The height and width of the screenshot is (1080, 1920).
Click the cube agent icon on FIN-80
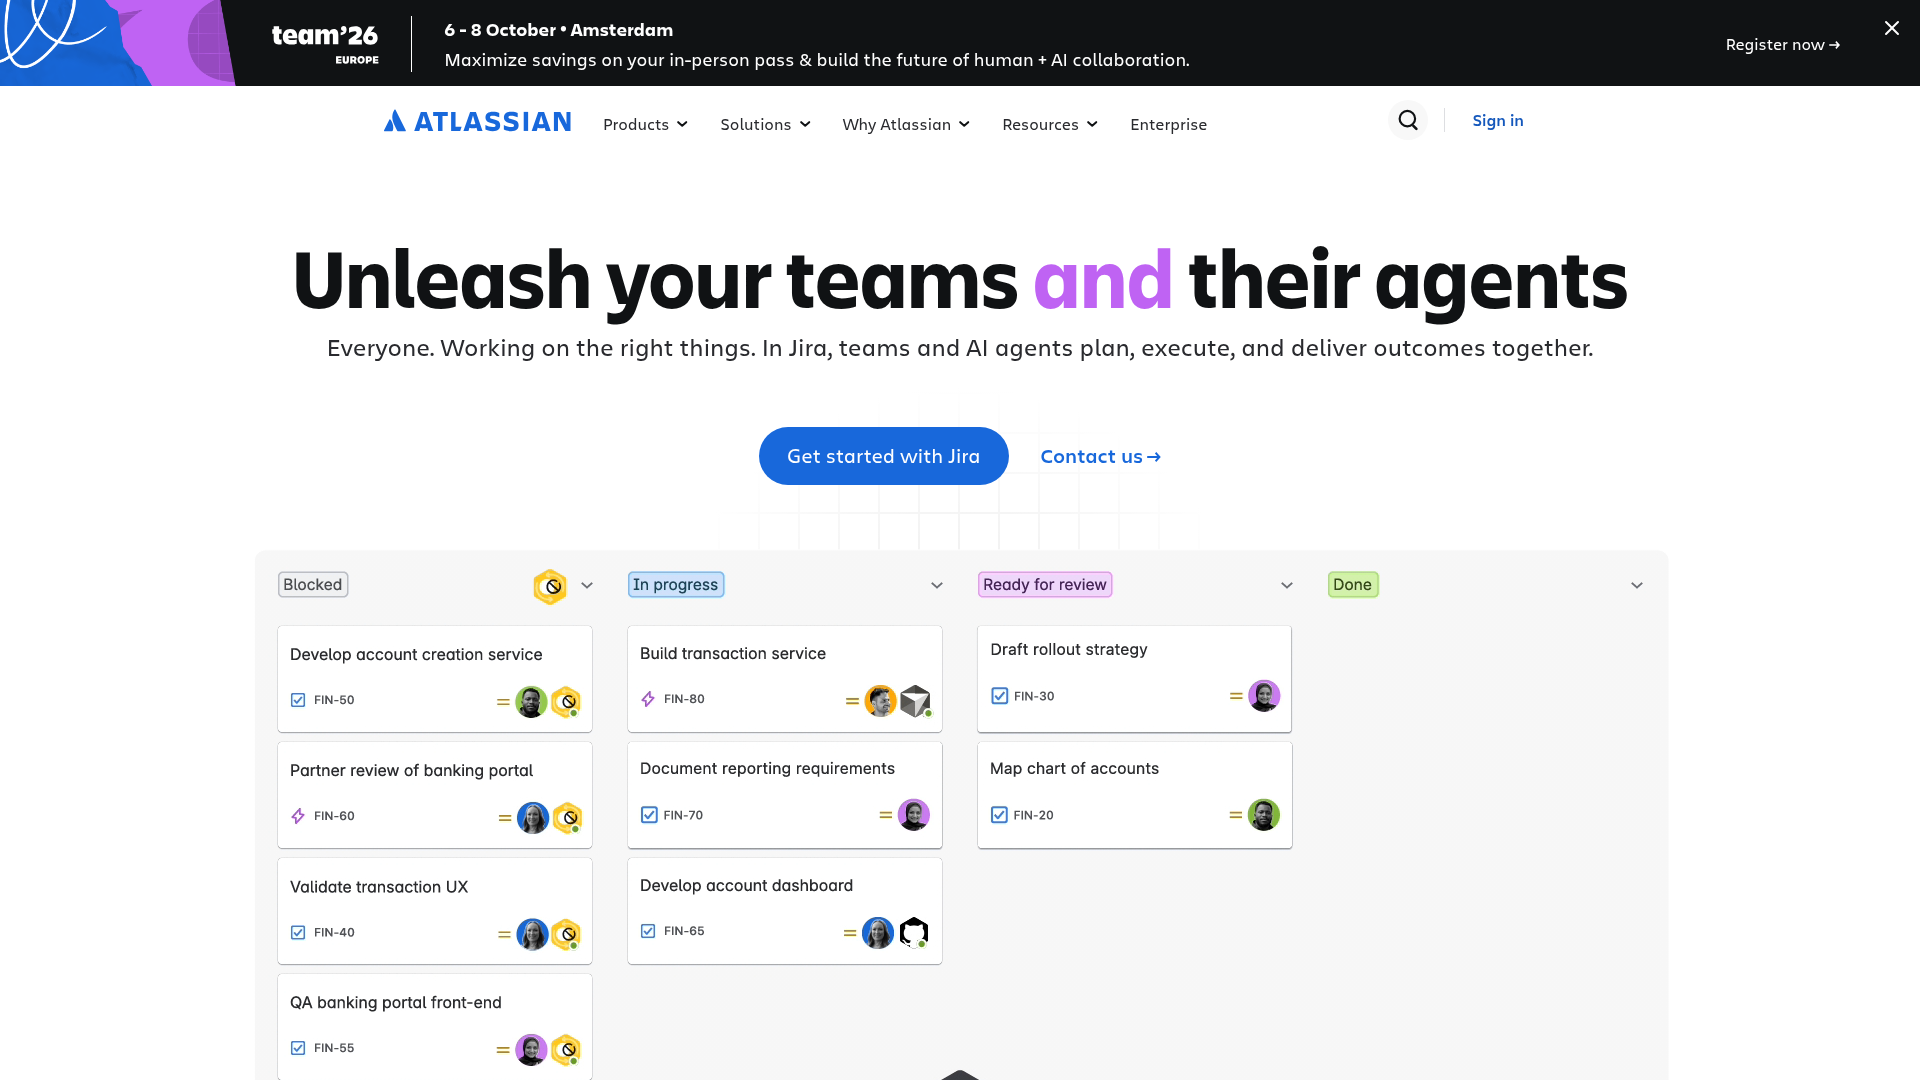click(x=915, y=701)
